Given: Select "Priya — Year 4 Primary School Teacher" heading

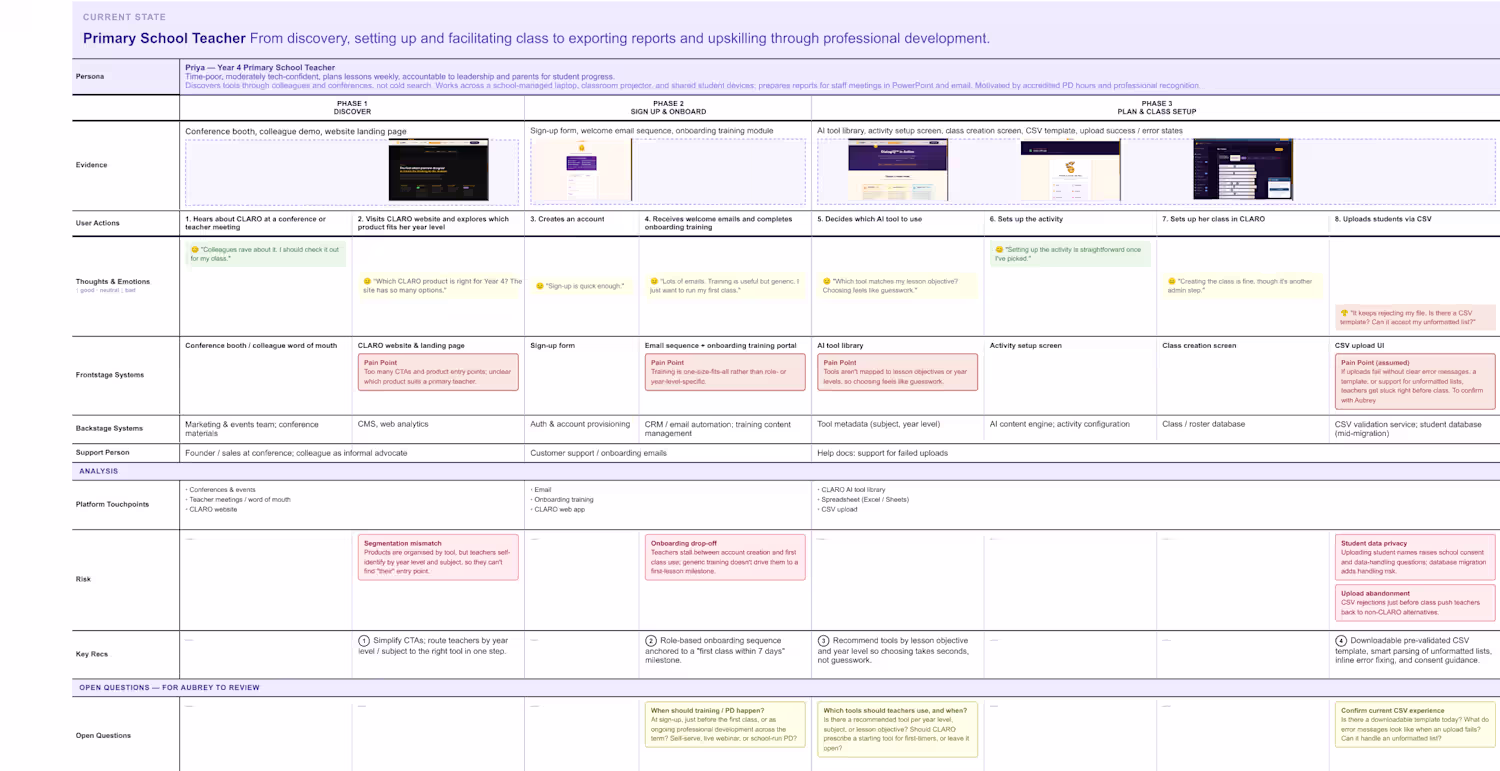Looking at the screenshot, I should (260, 68).
